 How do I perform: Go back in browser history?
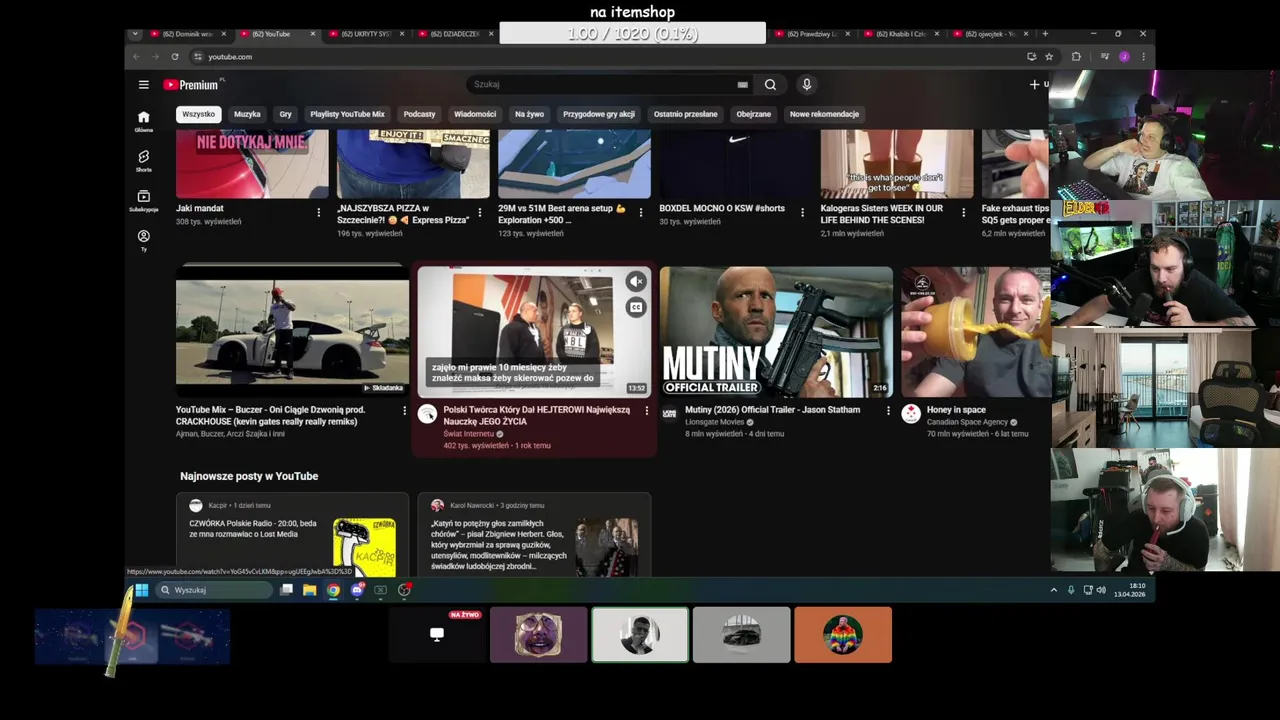point(137,57)
